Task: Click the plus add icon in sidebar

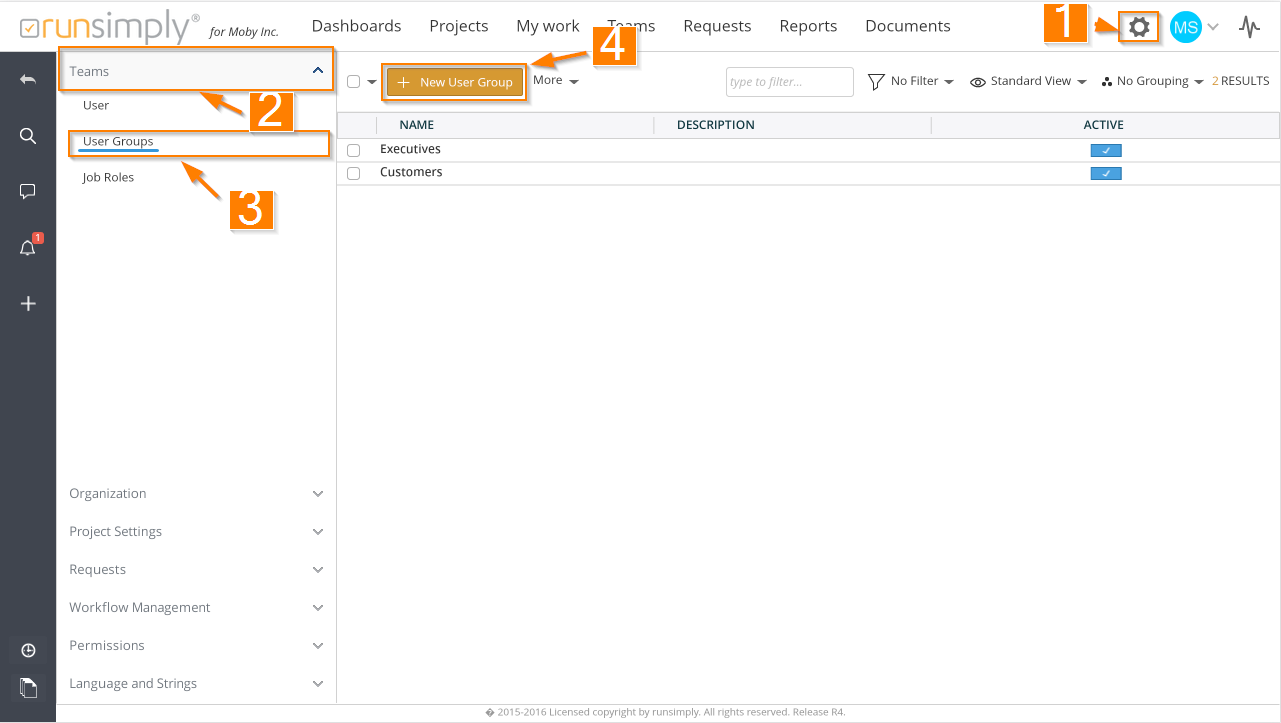Action: [x=28, y=304]
